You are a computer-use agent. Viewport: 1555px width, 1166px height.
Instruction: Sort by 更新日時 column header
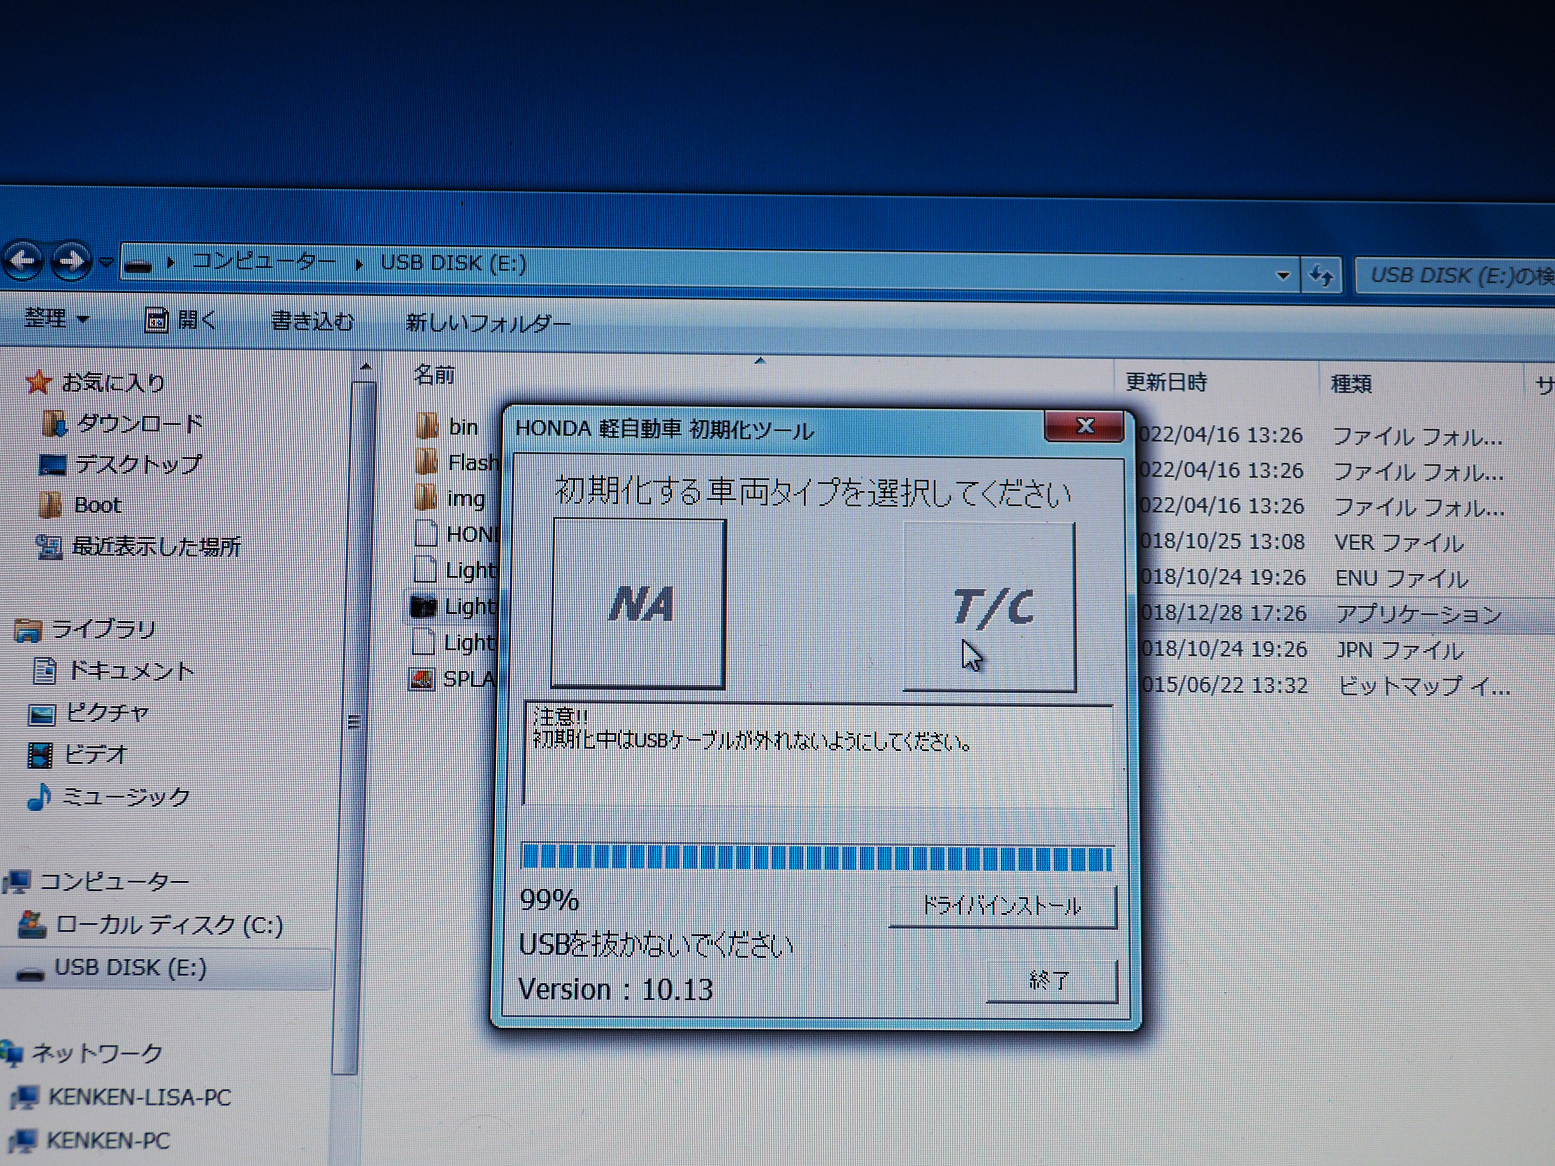1166,382
